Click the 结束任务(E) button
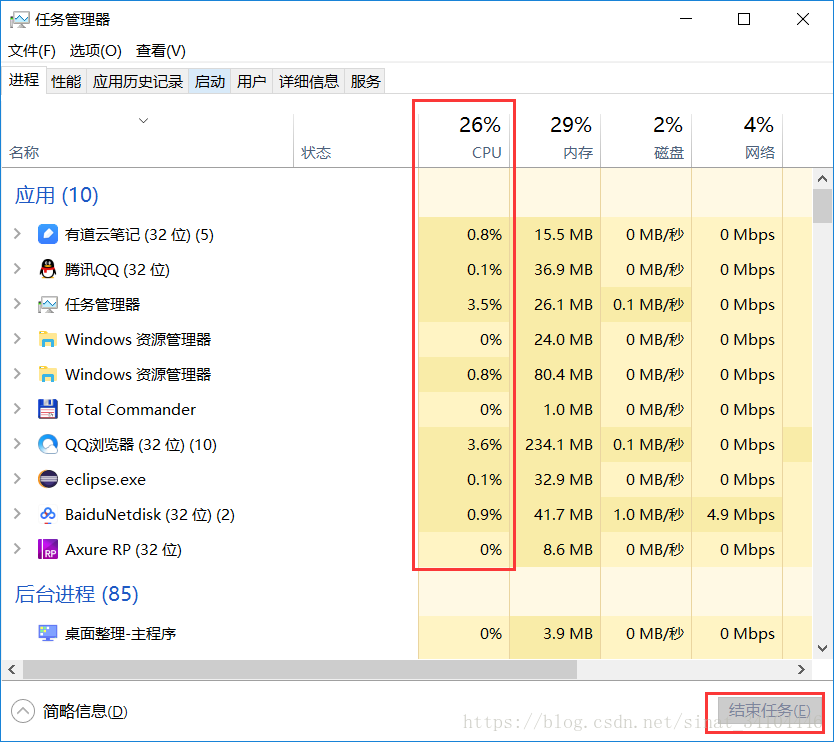Screen dimensions: 834x742 [x=769, y=710]
